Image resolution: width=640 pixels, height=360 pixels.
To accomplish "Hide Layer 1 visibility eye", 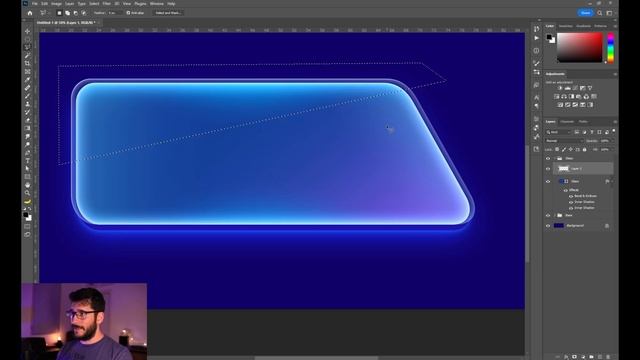I will coord(548,169).
